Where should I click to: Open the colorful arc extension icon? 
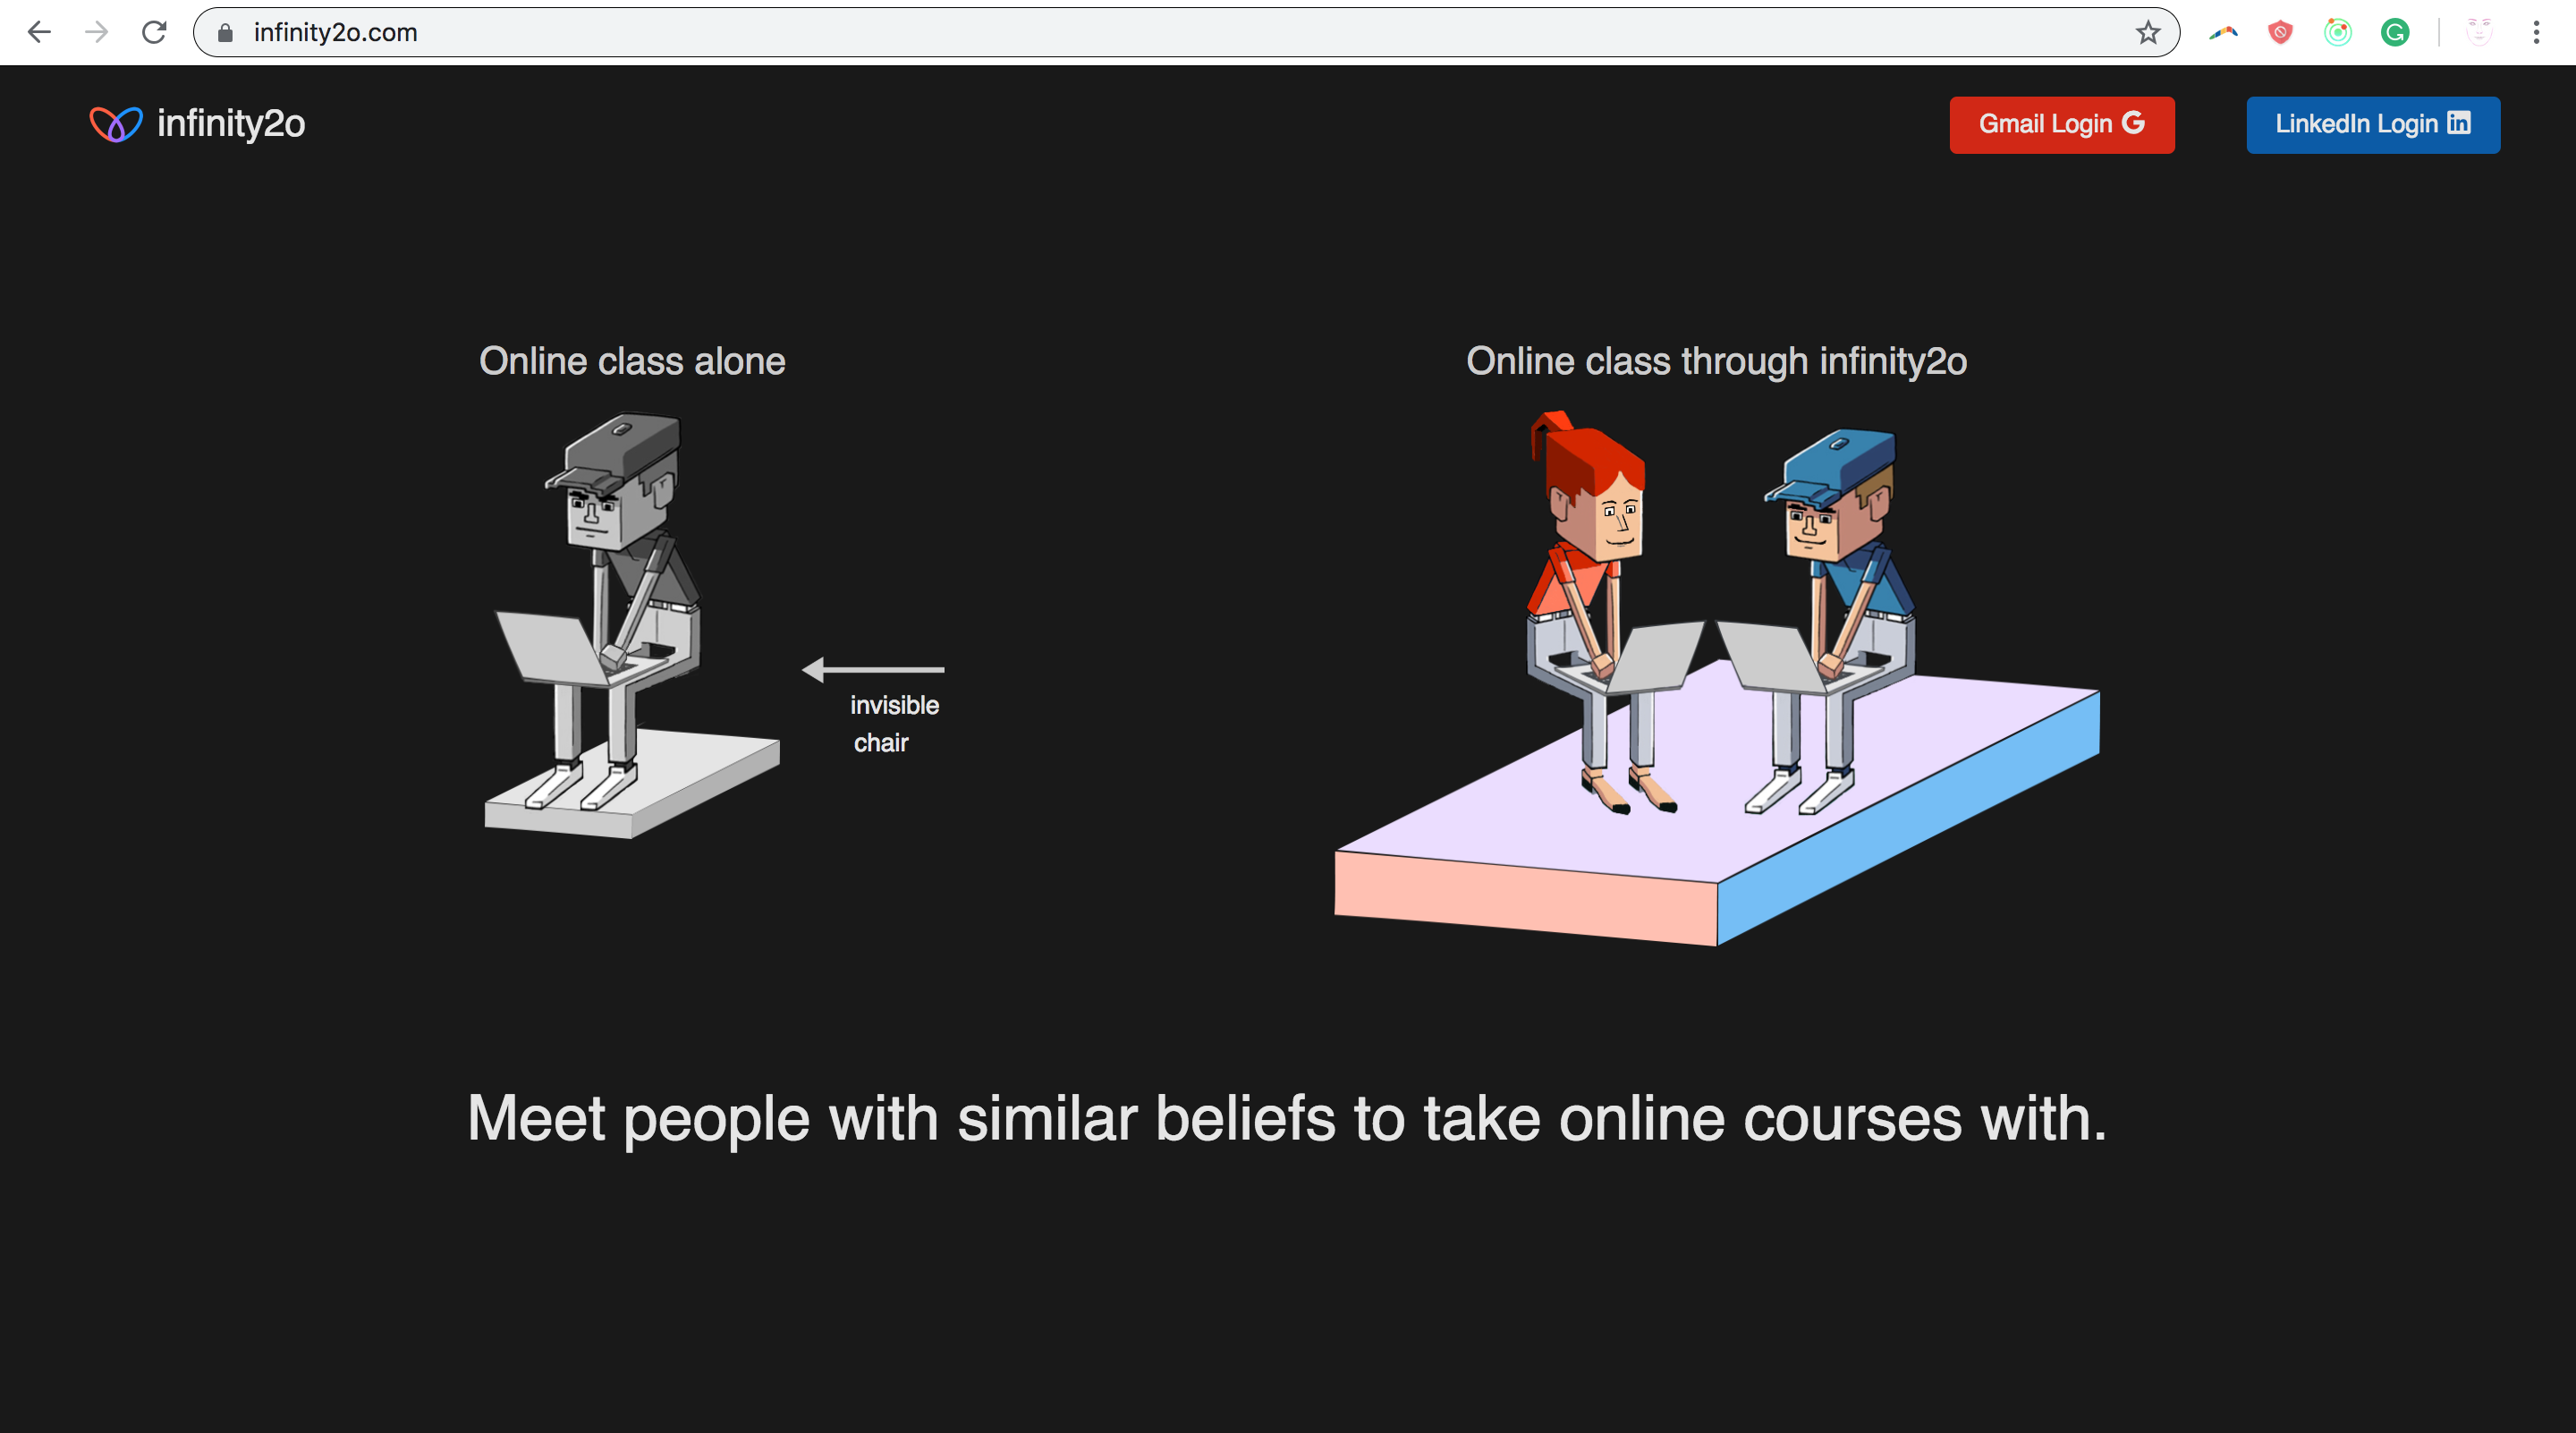[x=2223, y=33]
